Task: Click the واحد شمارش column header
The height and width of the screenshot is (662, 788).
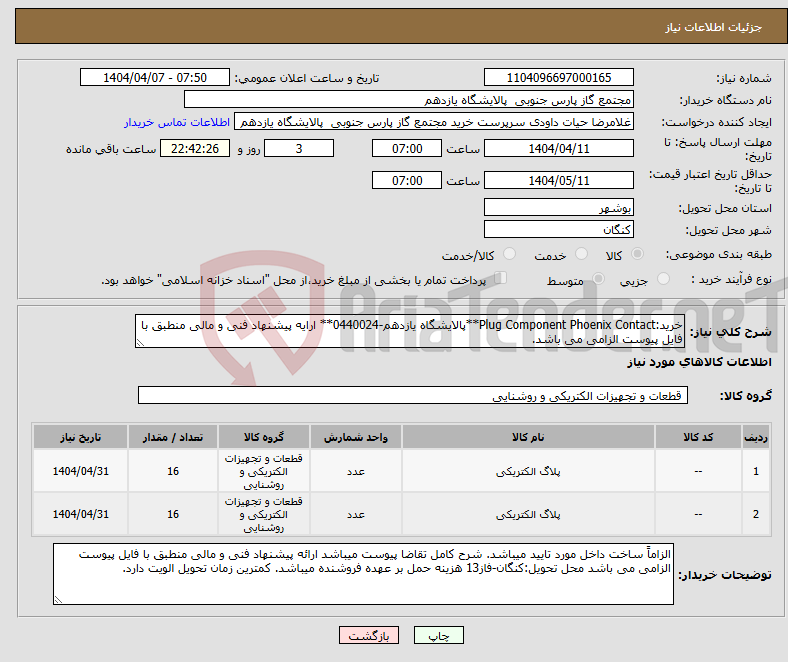Action: coord(356,437)
